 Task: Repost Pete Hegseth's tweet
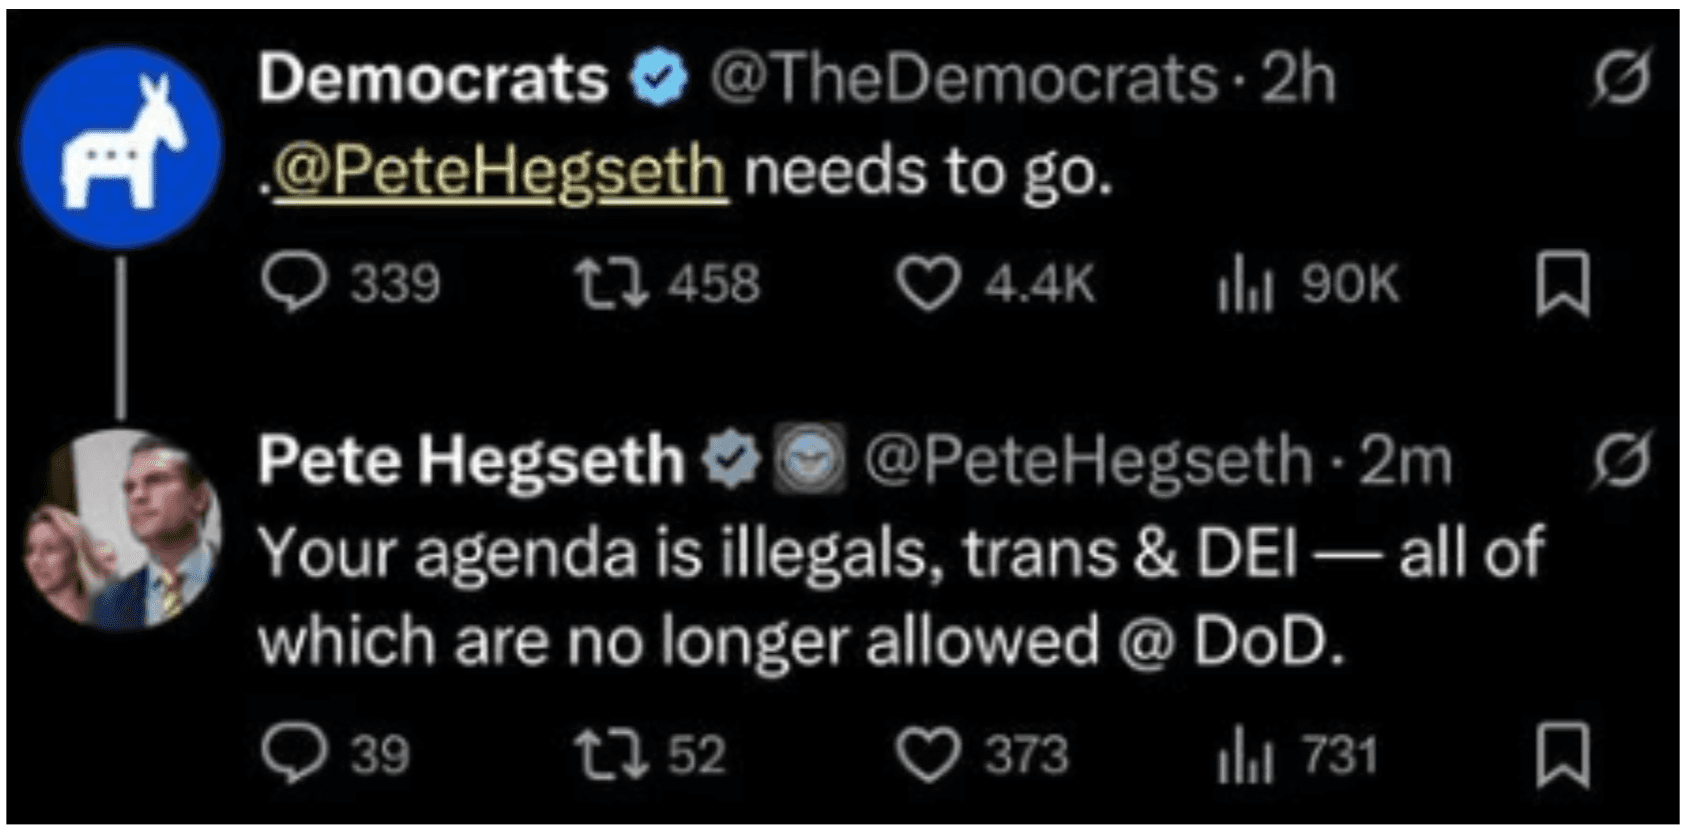(x=611, y=755)
